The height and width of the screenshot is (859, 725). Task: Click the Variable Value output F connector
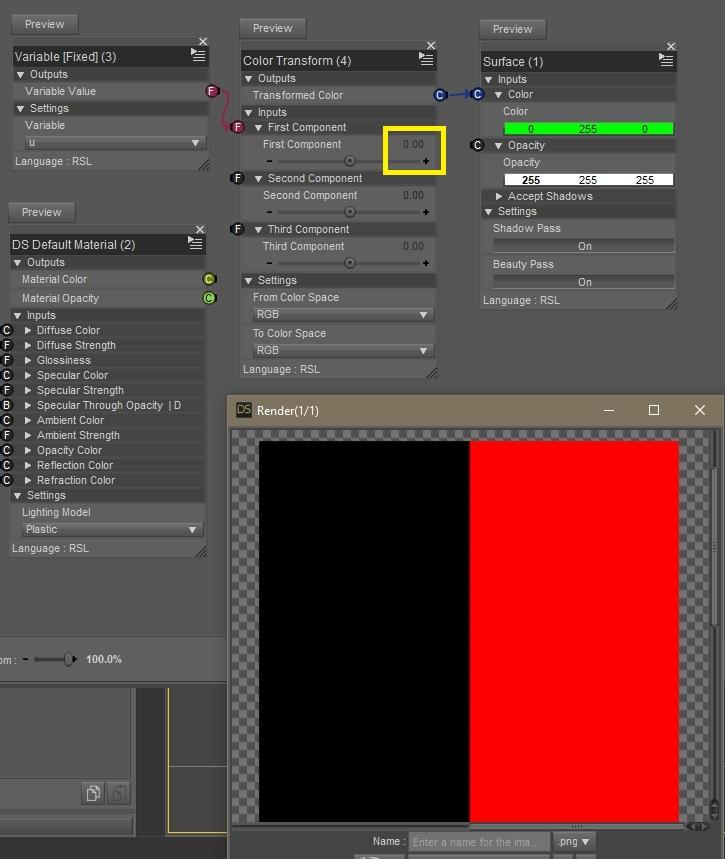pyautogui.click(x=212, y=91)
